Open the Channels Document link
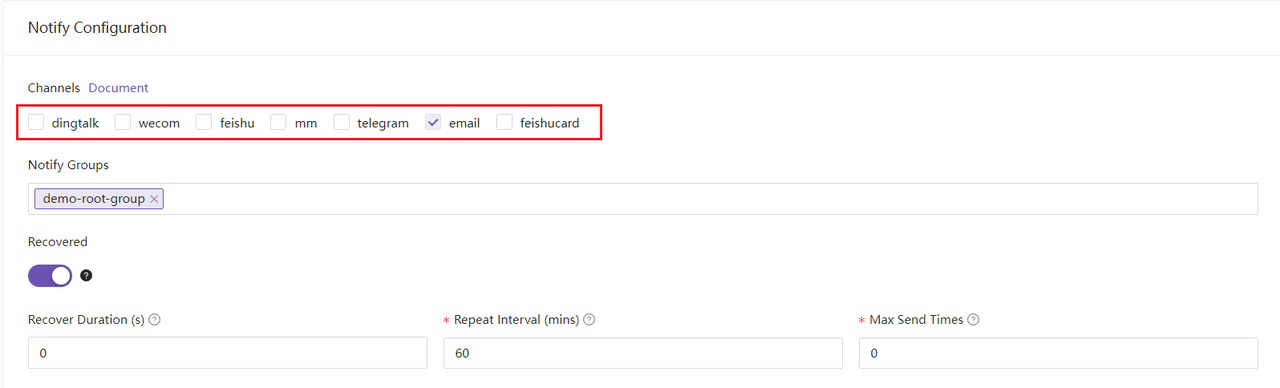 (x=118, y=88)
